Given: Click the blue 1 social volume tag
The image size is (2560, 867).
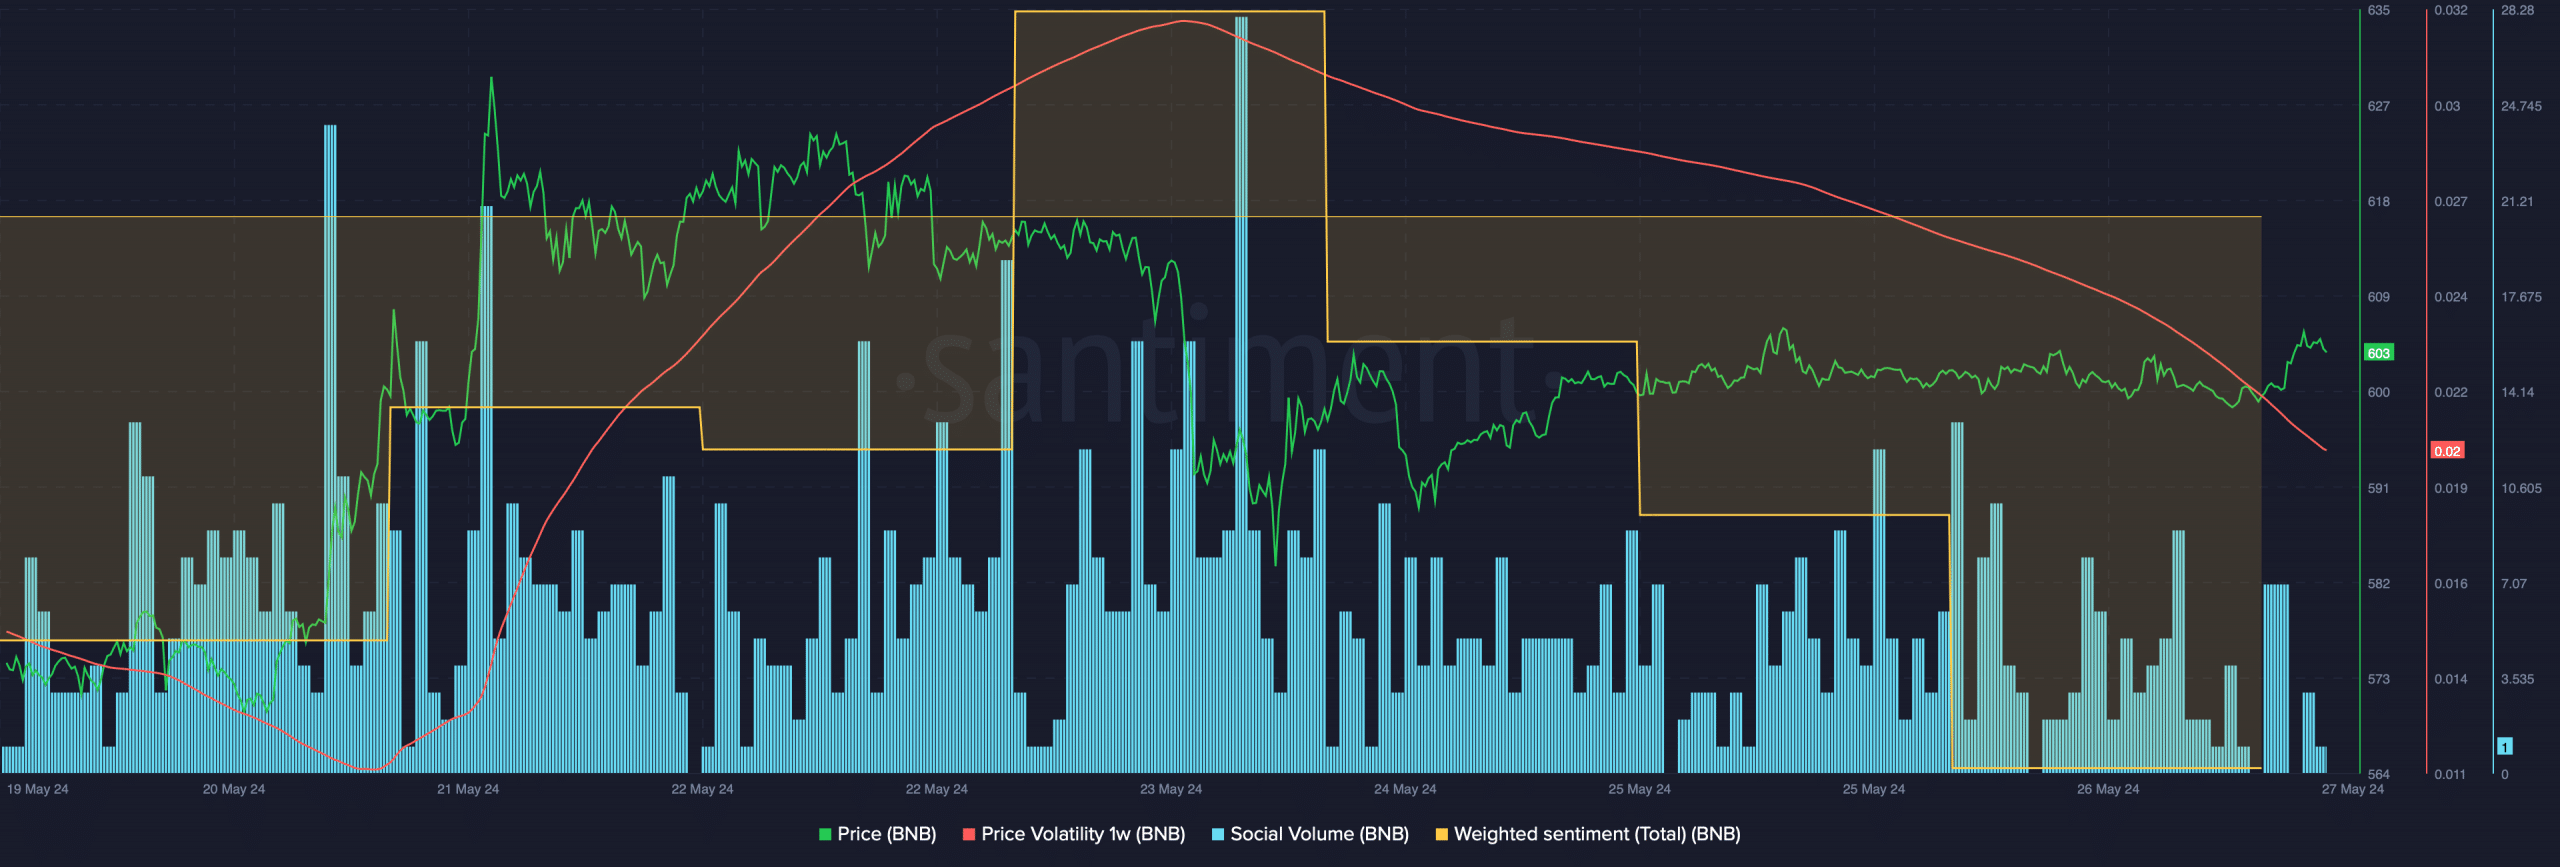Looking at the screenshot, I should [2505, 747].
